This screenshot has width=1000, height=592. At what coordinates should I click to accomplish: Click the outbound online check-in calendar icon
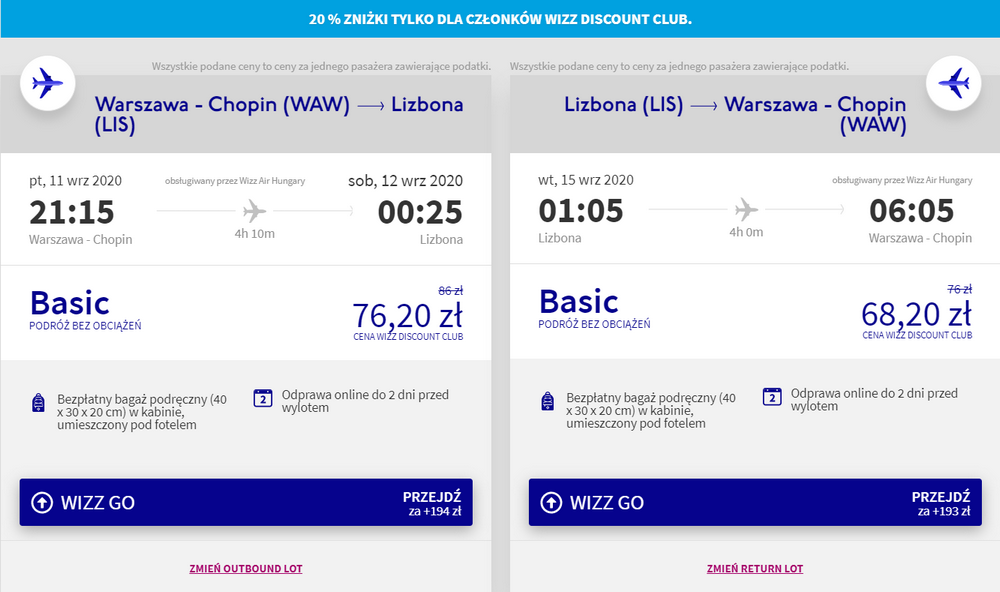263,398
